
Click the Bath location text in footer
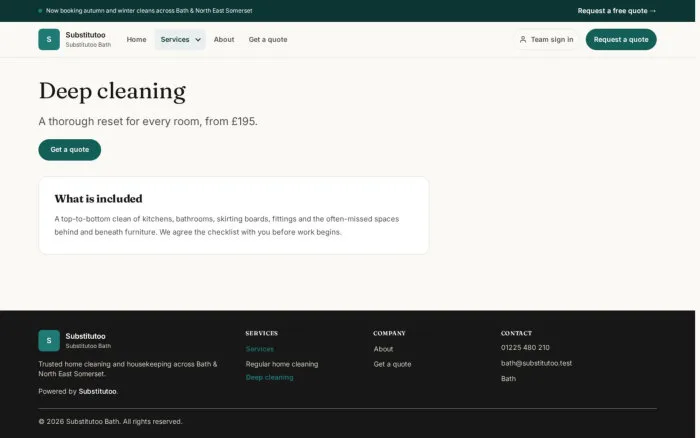508,379
